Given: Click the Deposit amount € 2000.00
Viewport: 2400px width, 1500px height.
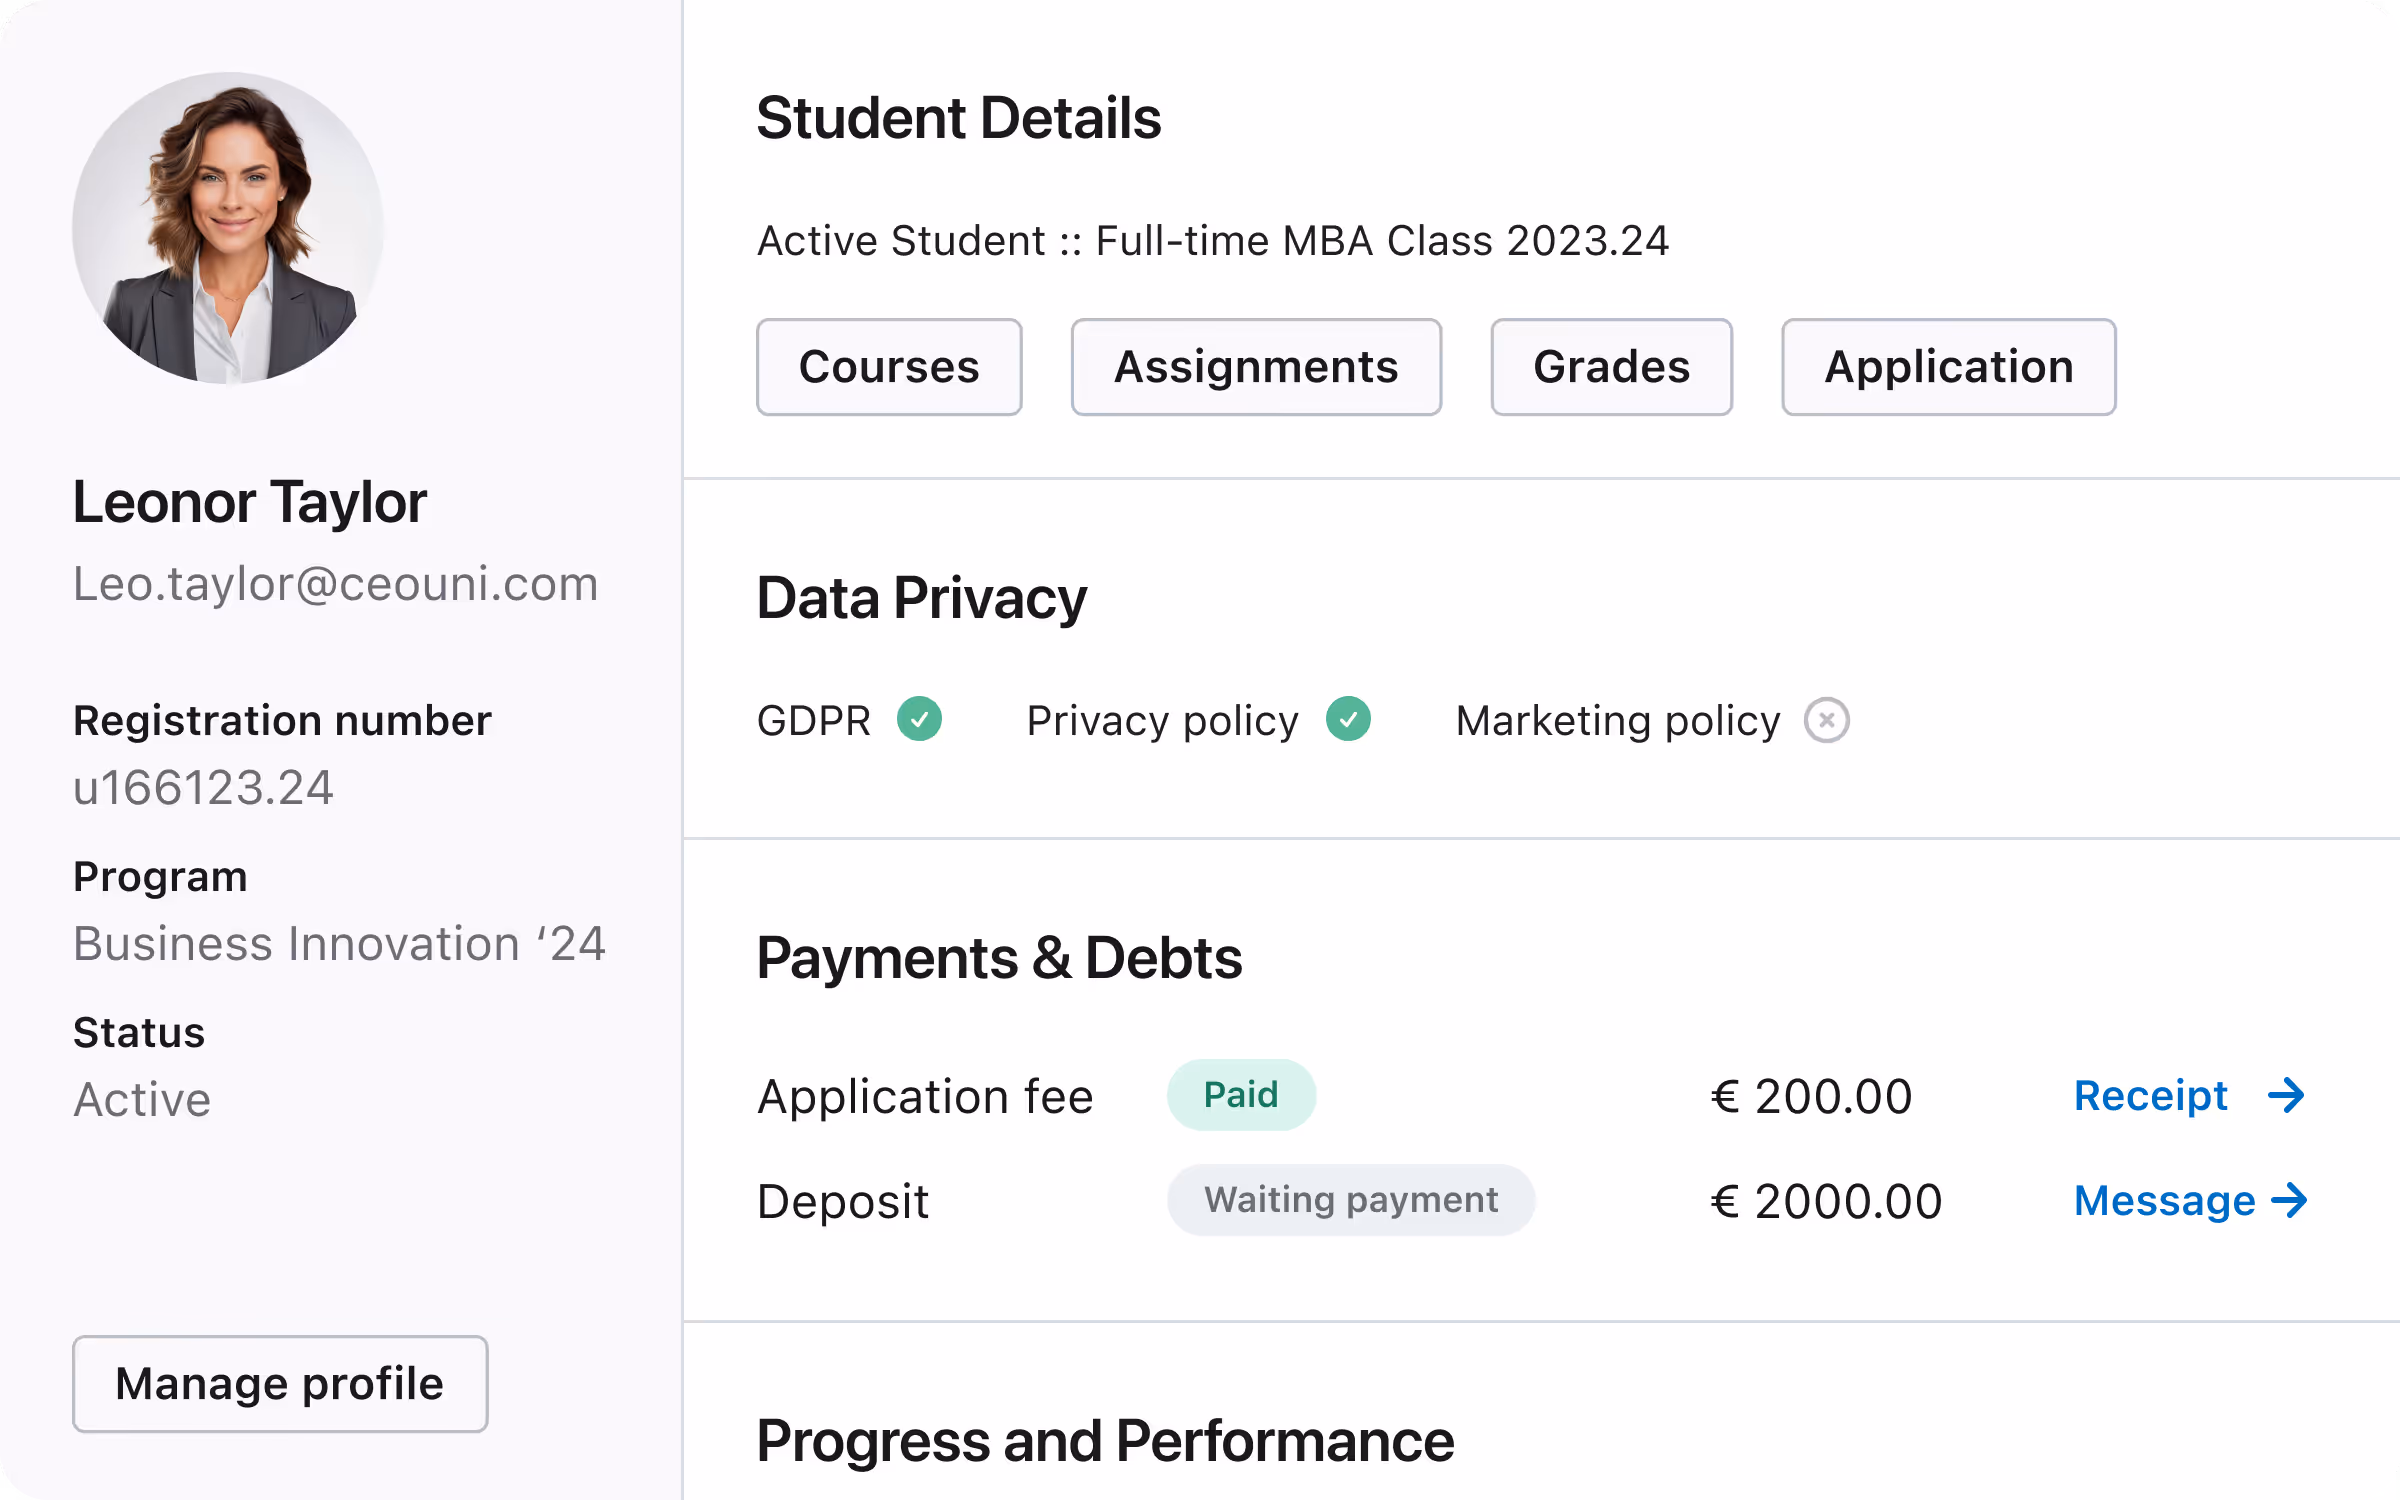Looking at the screenshot, I should click(1826, 1201).
